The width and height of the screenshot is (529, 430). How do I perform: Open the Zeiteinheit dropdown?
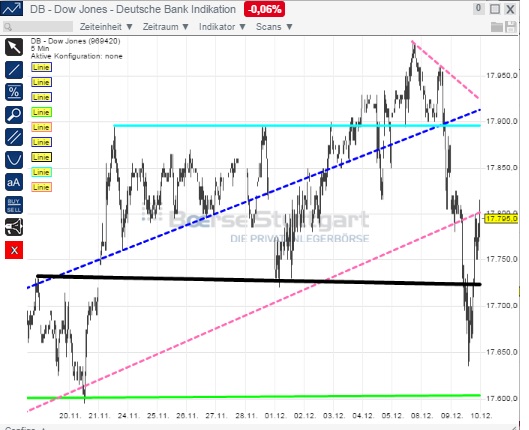(106, 27)
